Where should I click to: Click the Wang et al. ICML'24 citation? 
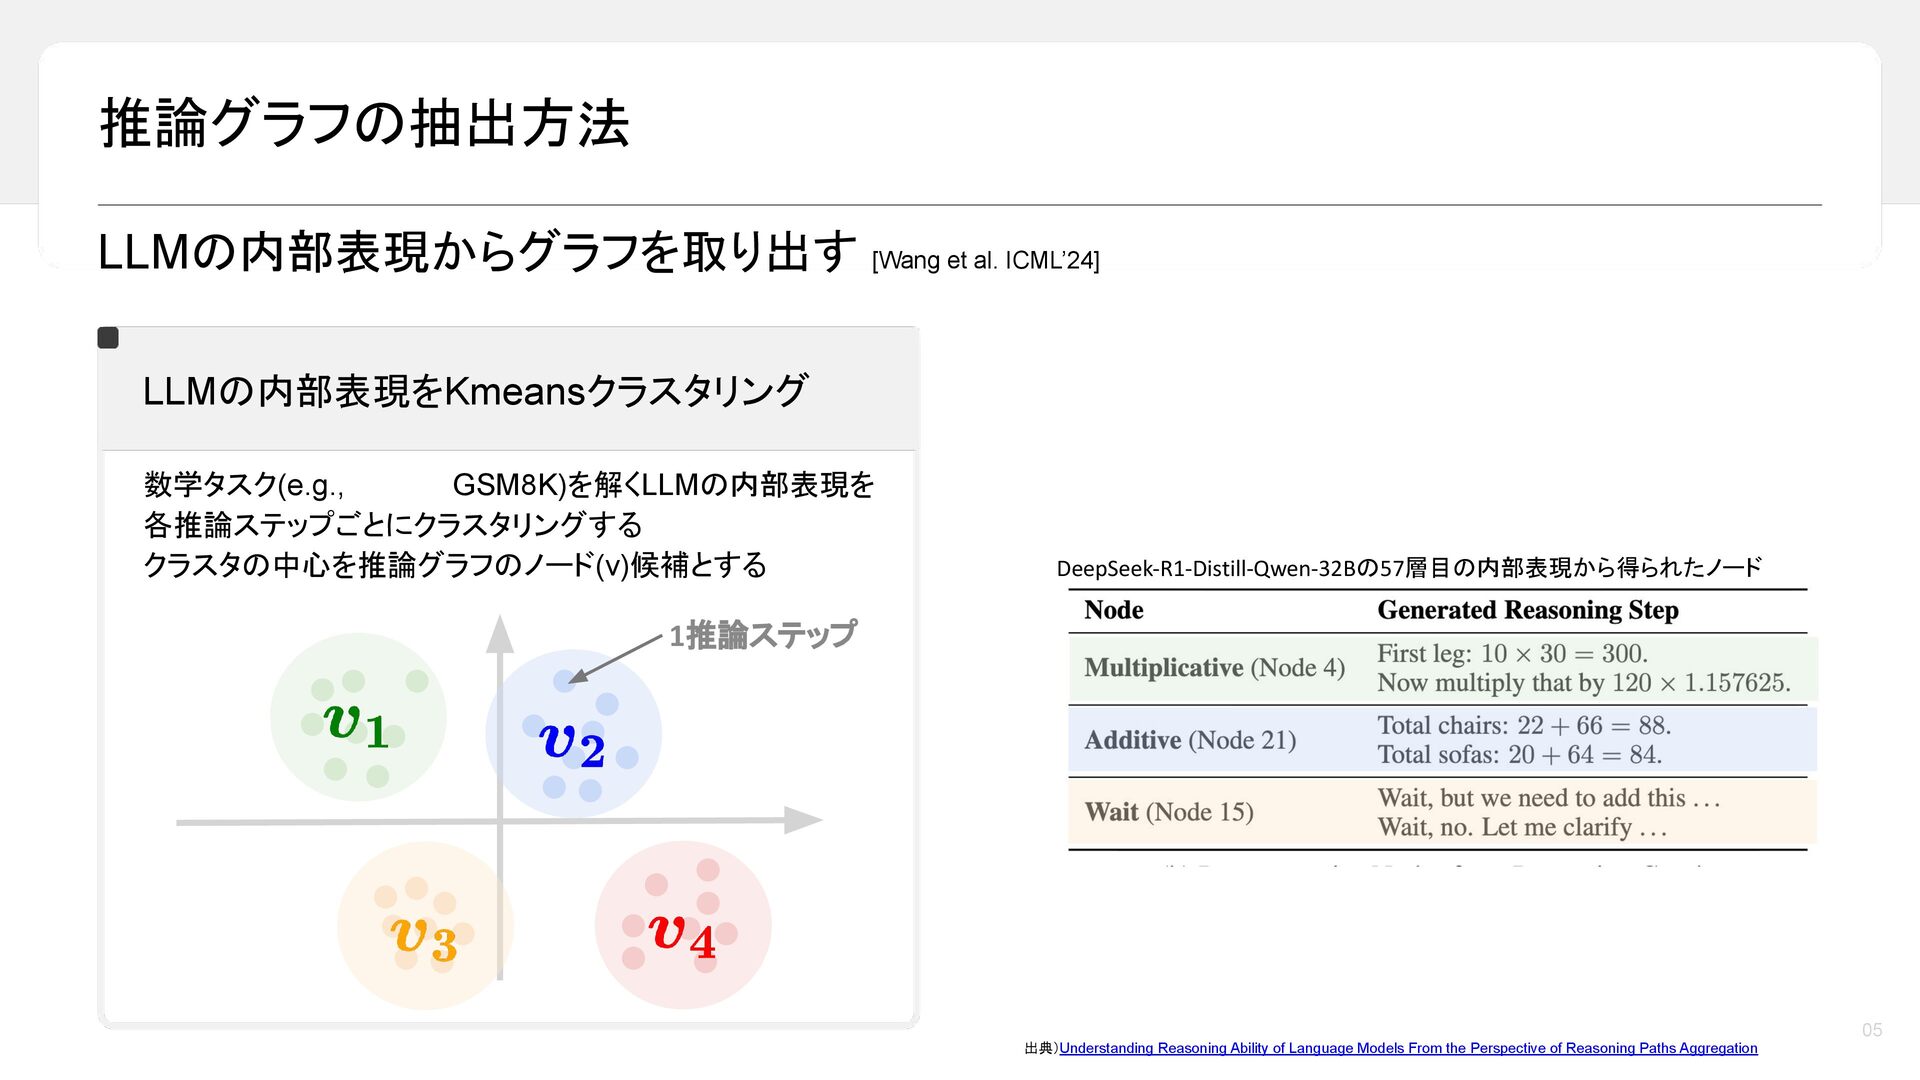(985, 261)
